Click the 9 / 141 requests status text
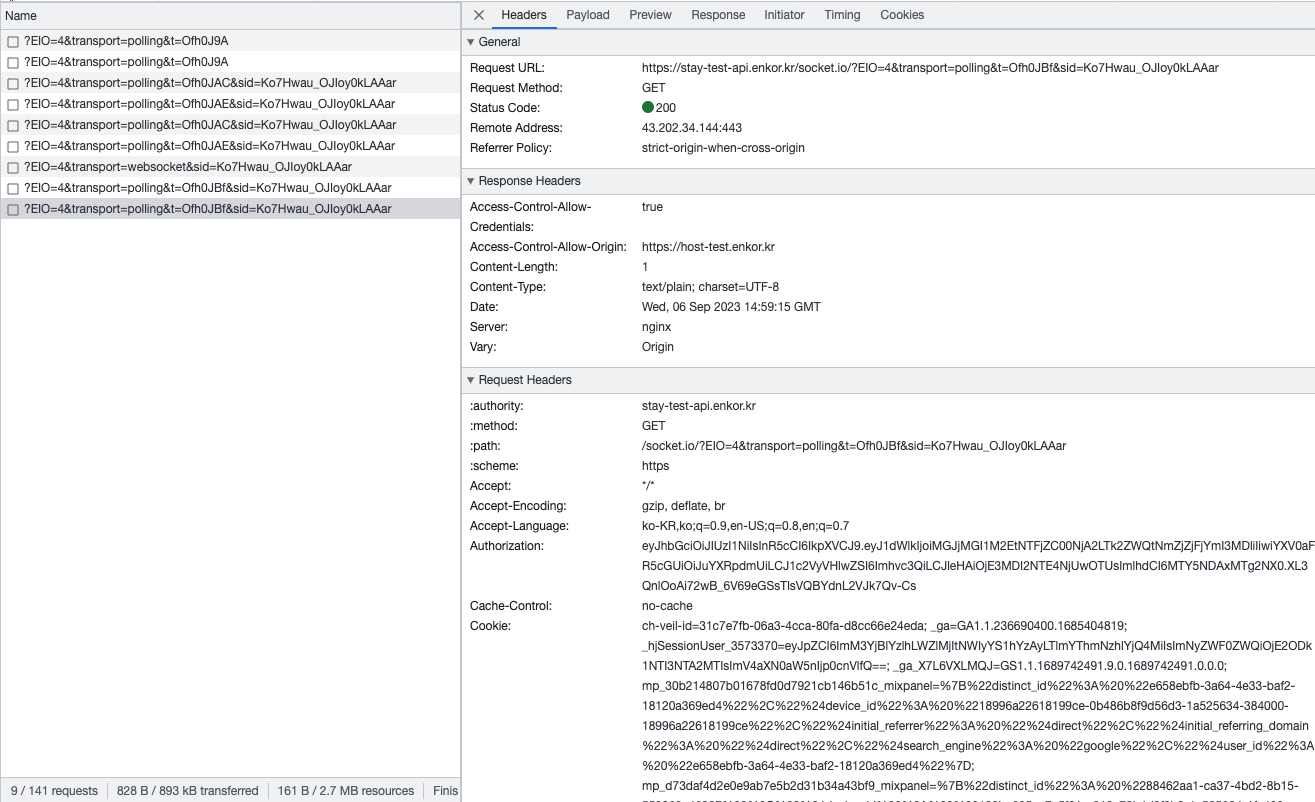The image size is (1315, 802). (x=55, y=791)
